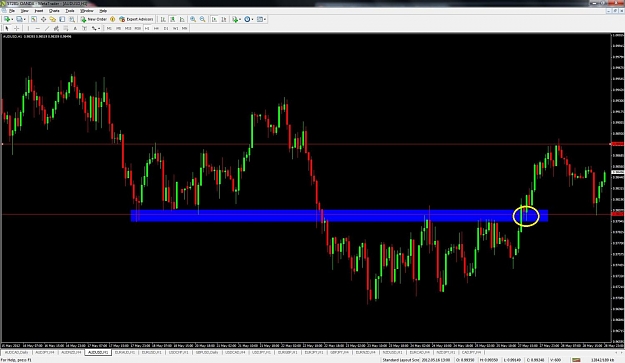Draw a horizontal line tool
The width and height of the screenshot is (625, 363).
(x=37, y=28)
